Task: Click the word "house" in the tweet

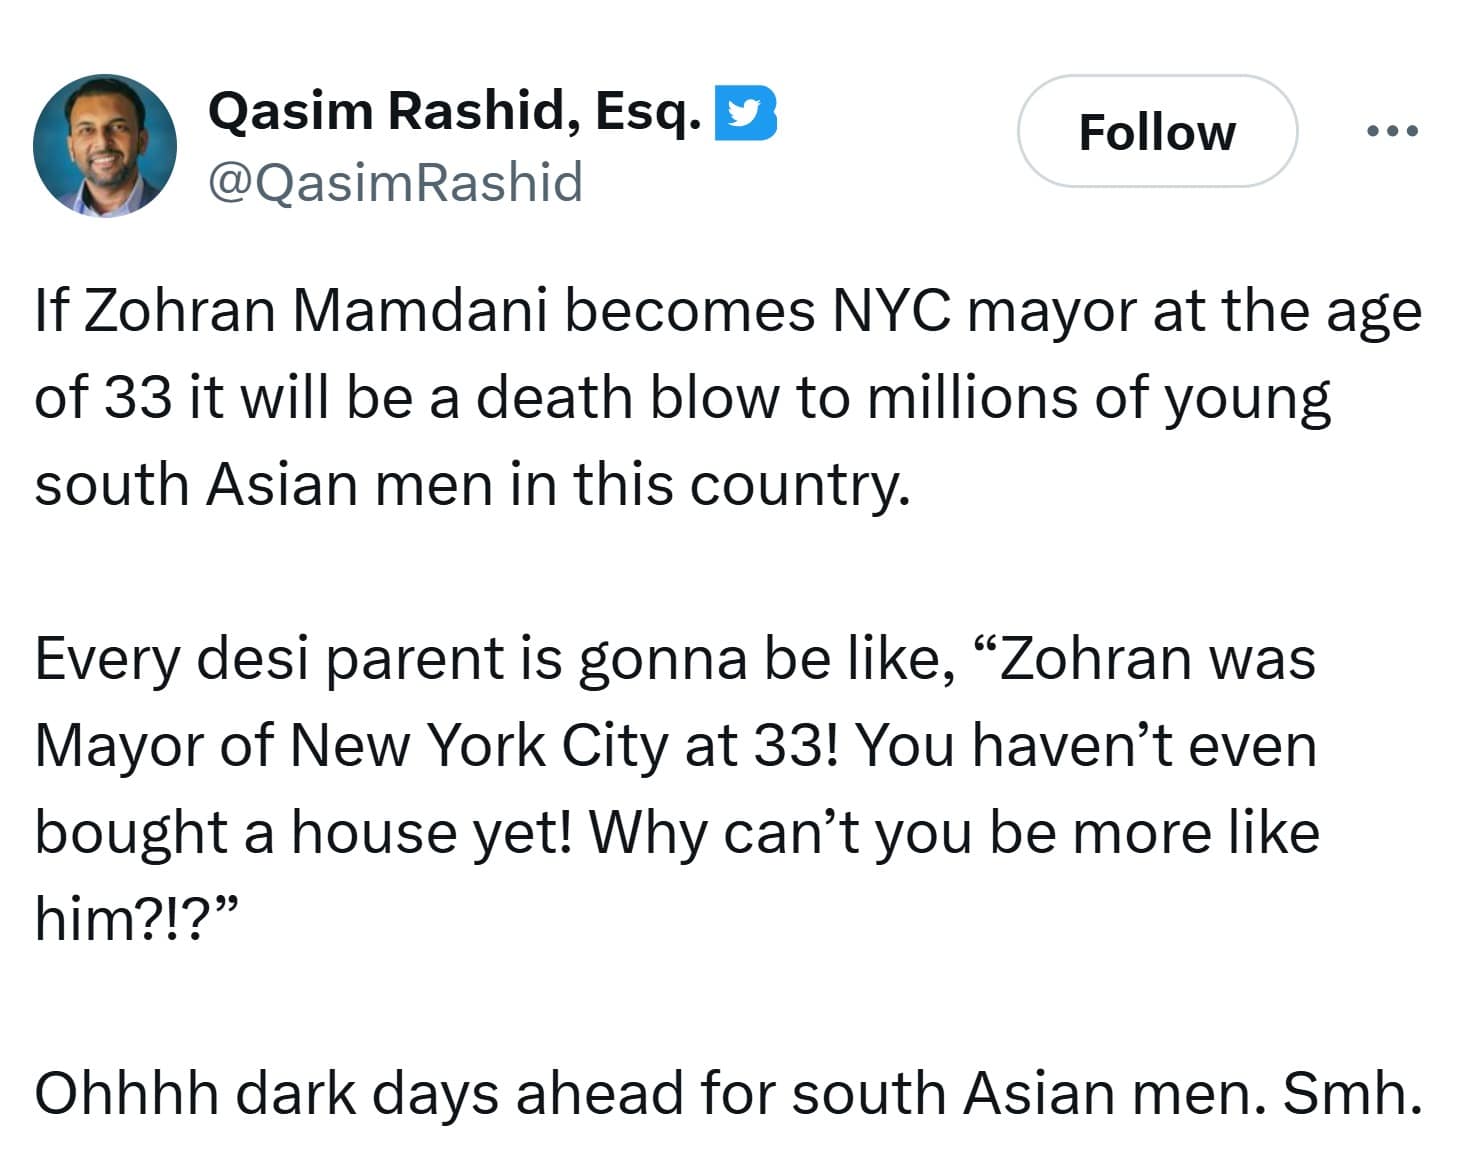Action: coord(373,833)
